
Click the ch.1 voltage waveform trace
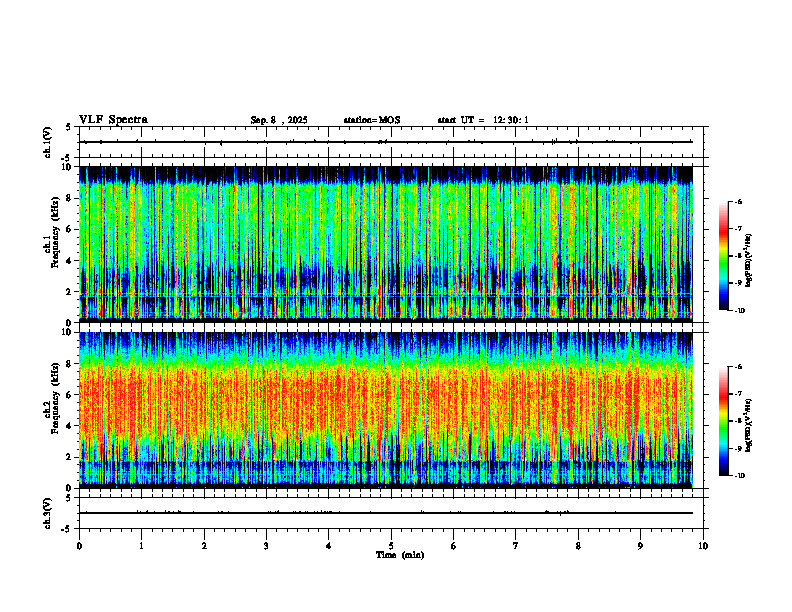pyautogui.click(x=386, y=142)
